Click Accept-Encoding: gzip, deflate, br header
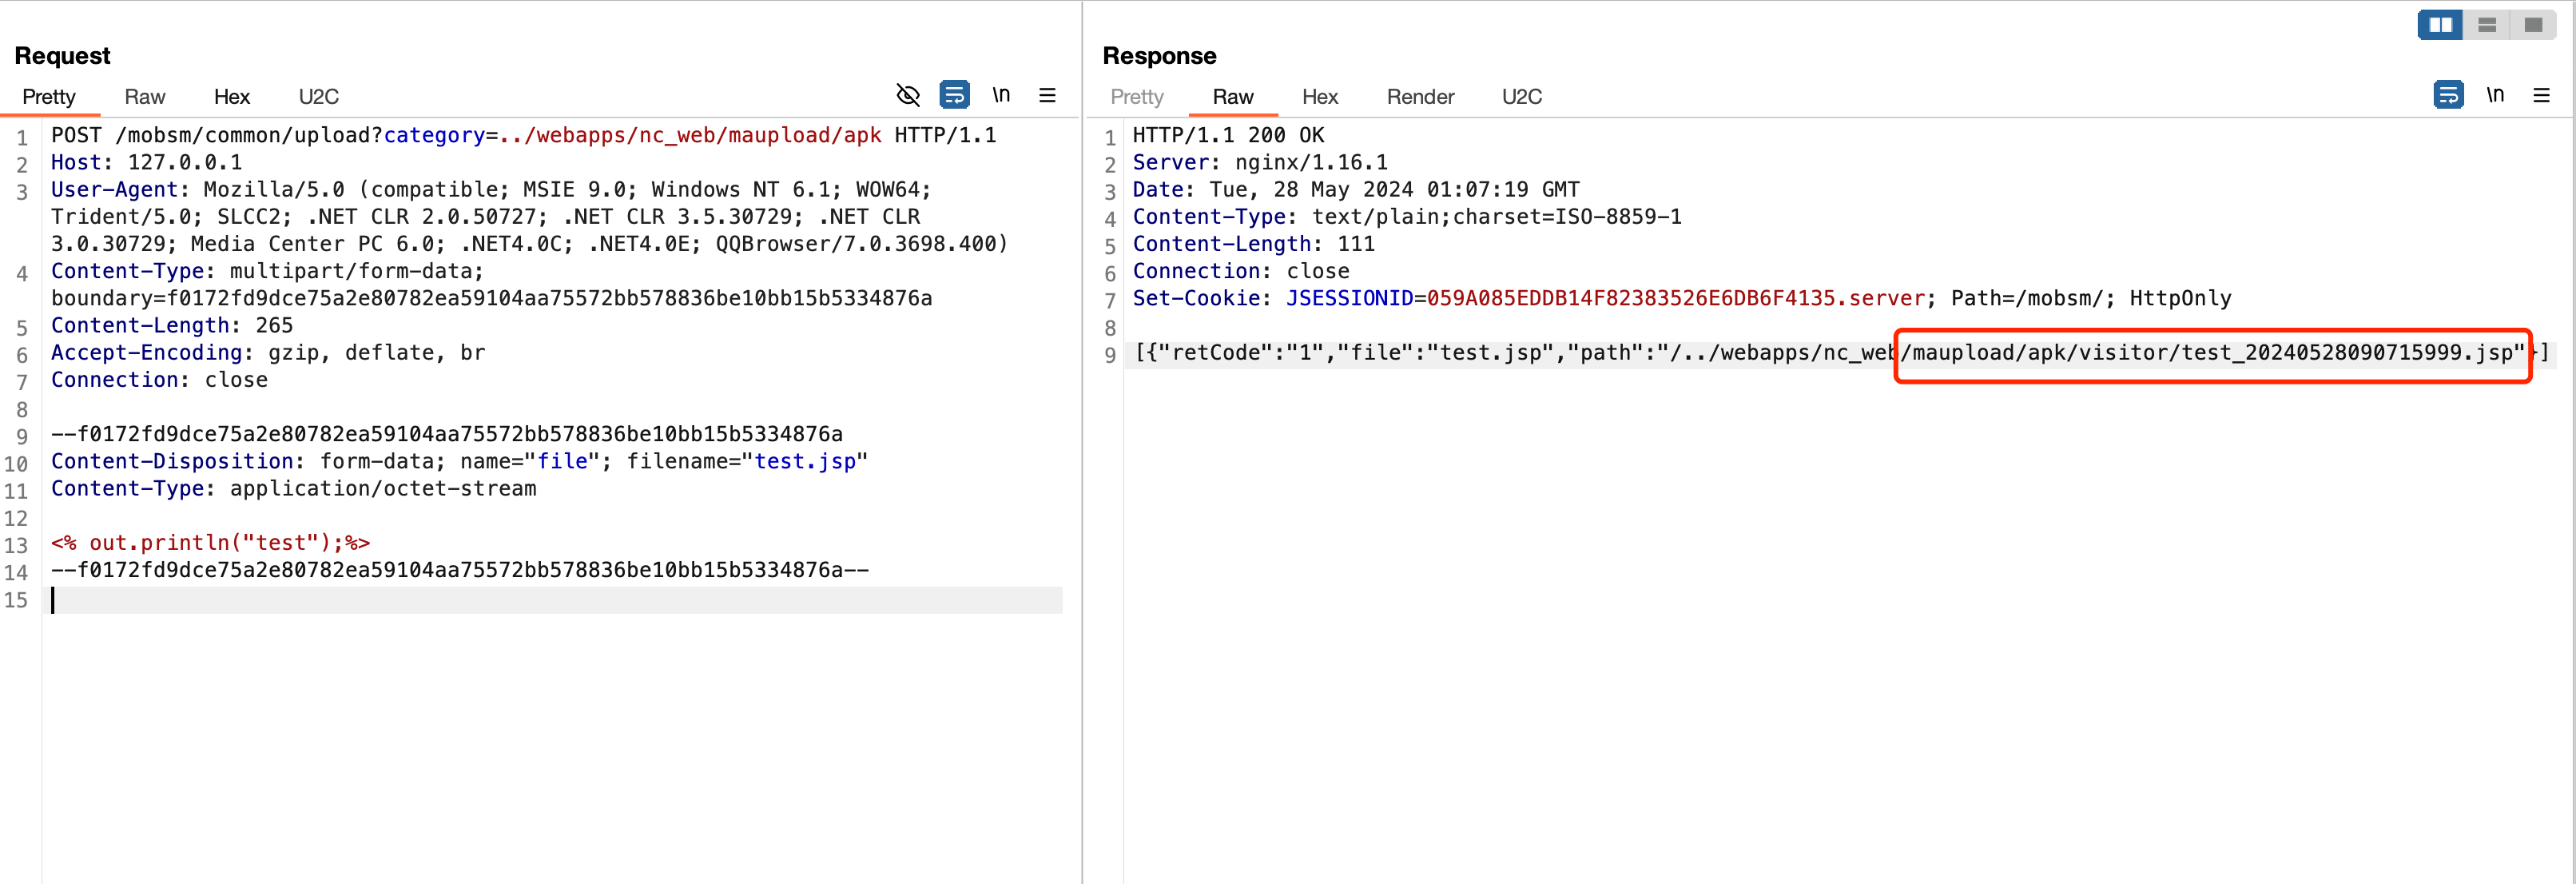 tap(268, 352)
